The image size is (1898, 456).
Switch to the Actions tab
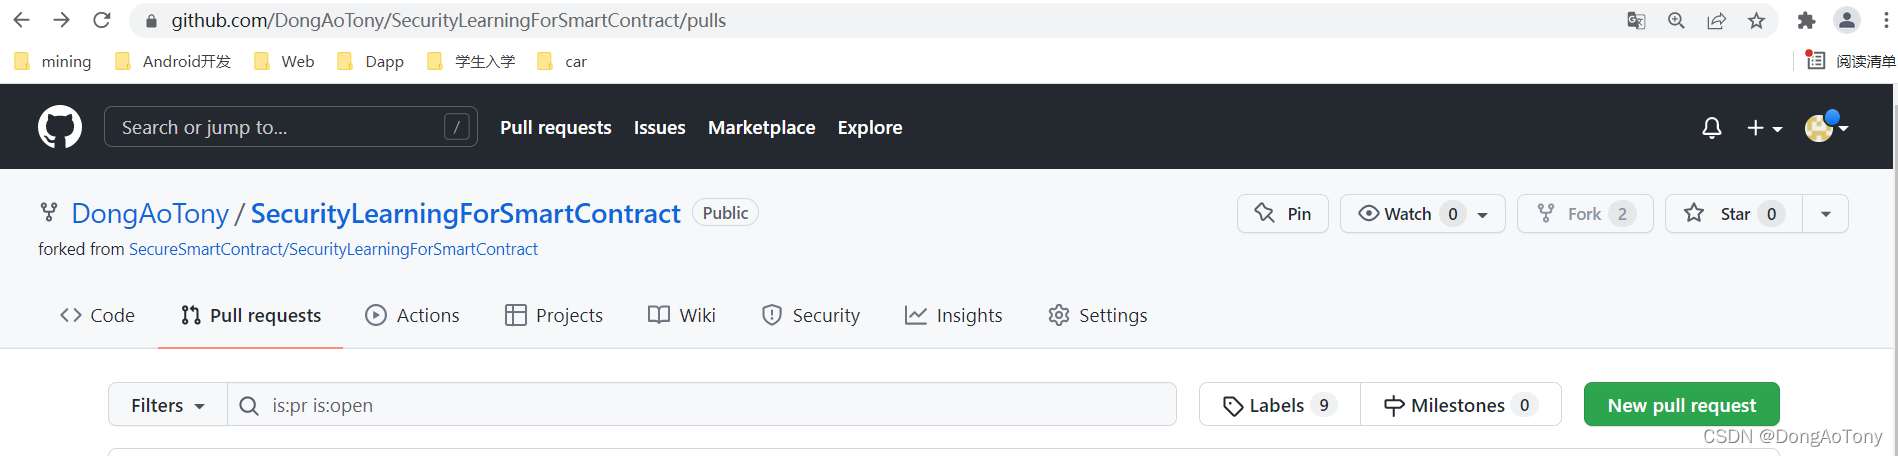(412, 315)
